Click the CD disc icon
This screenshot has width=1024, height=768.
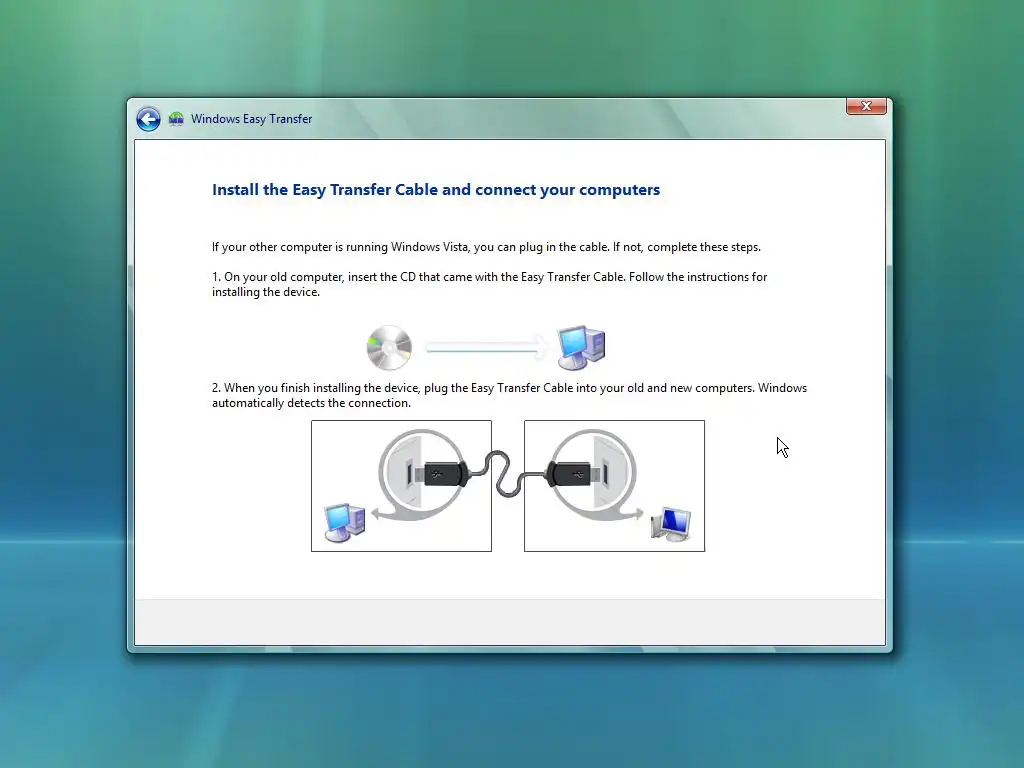[389, 347]
